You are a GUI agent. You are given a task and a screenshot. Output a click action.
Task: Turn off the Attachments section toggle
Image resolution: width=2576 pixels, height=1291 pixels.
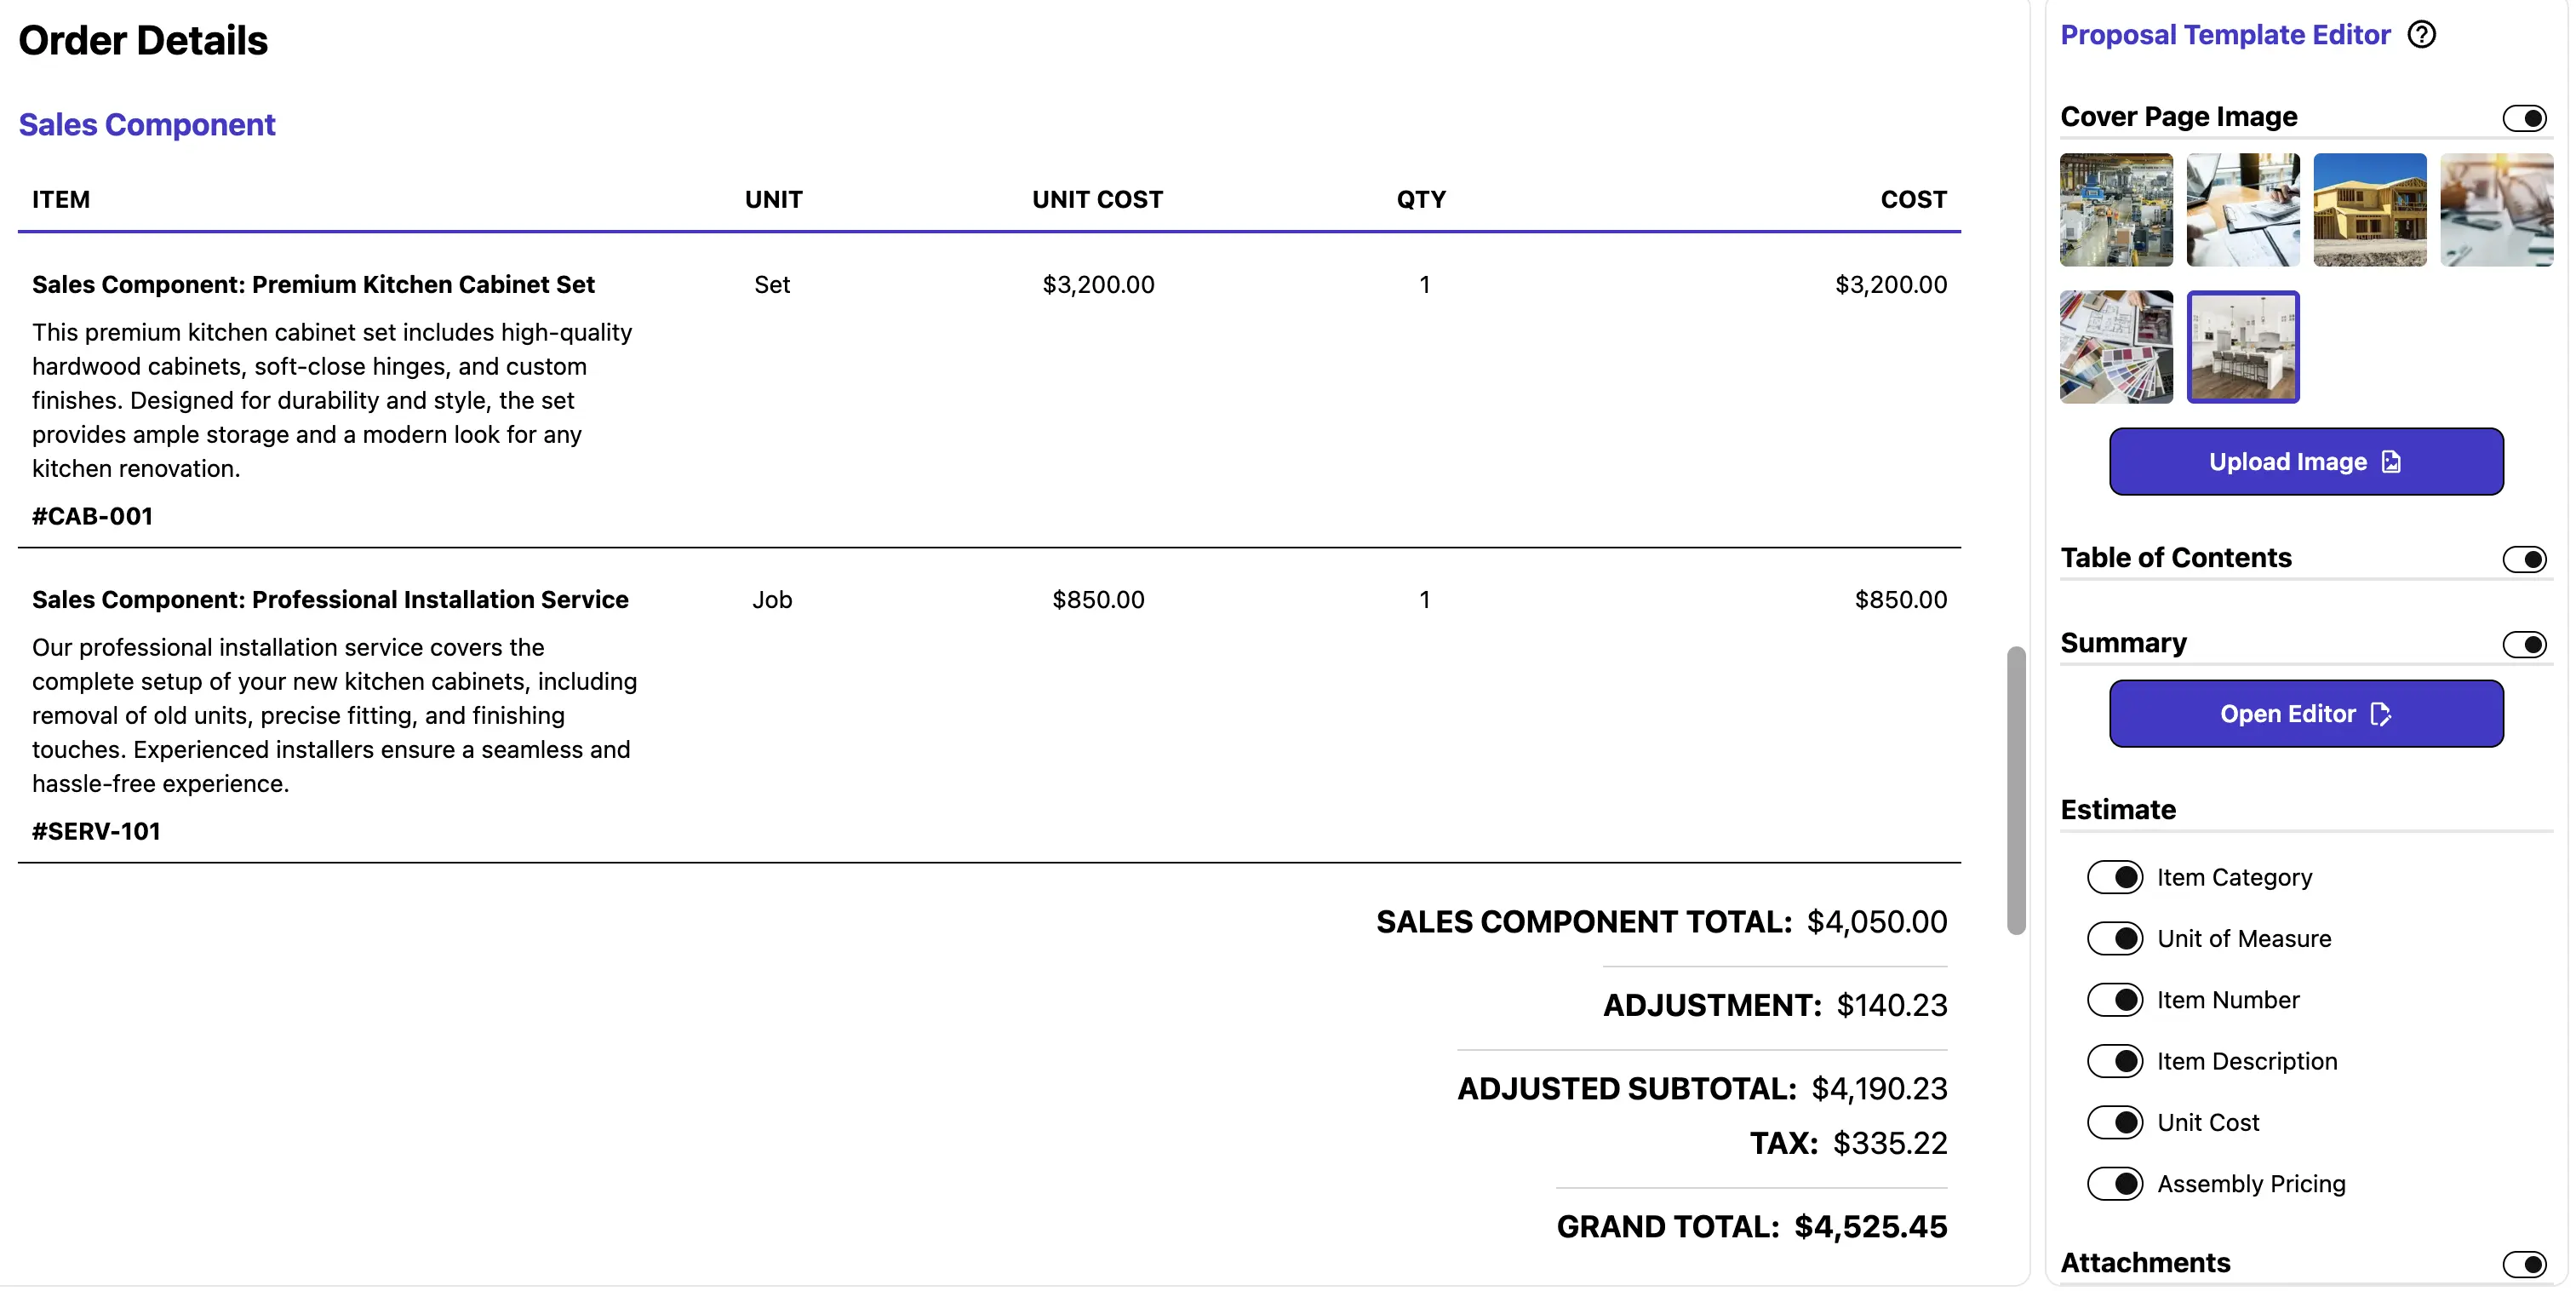(2524, 1264)
